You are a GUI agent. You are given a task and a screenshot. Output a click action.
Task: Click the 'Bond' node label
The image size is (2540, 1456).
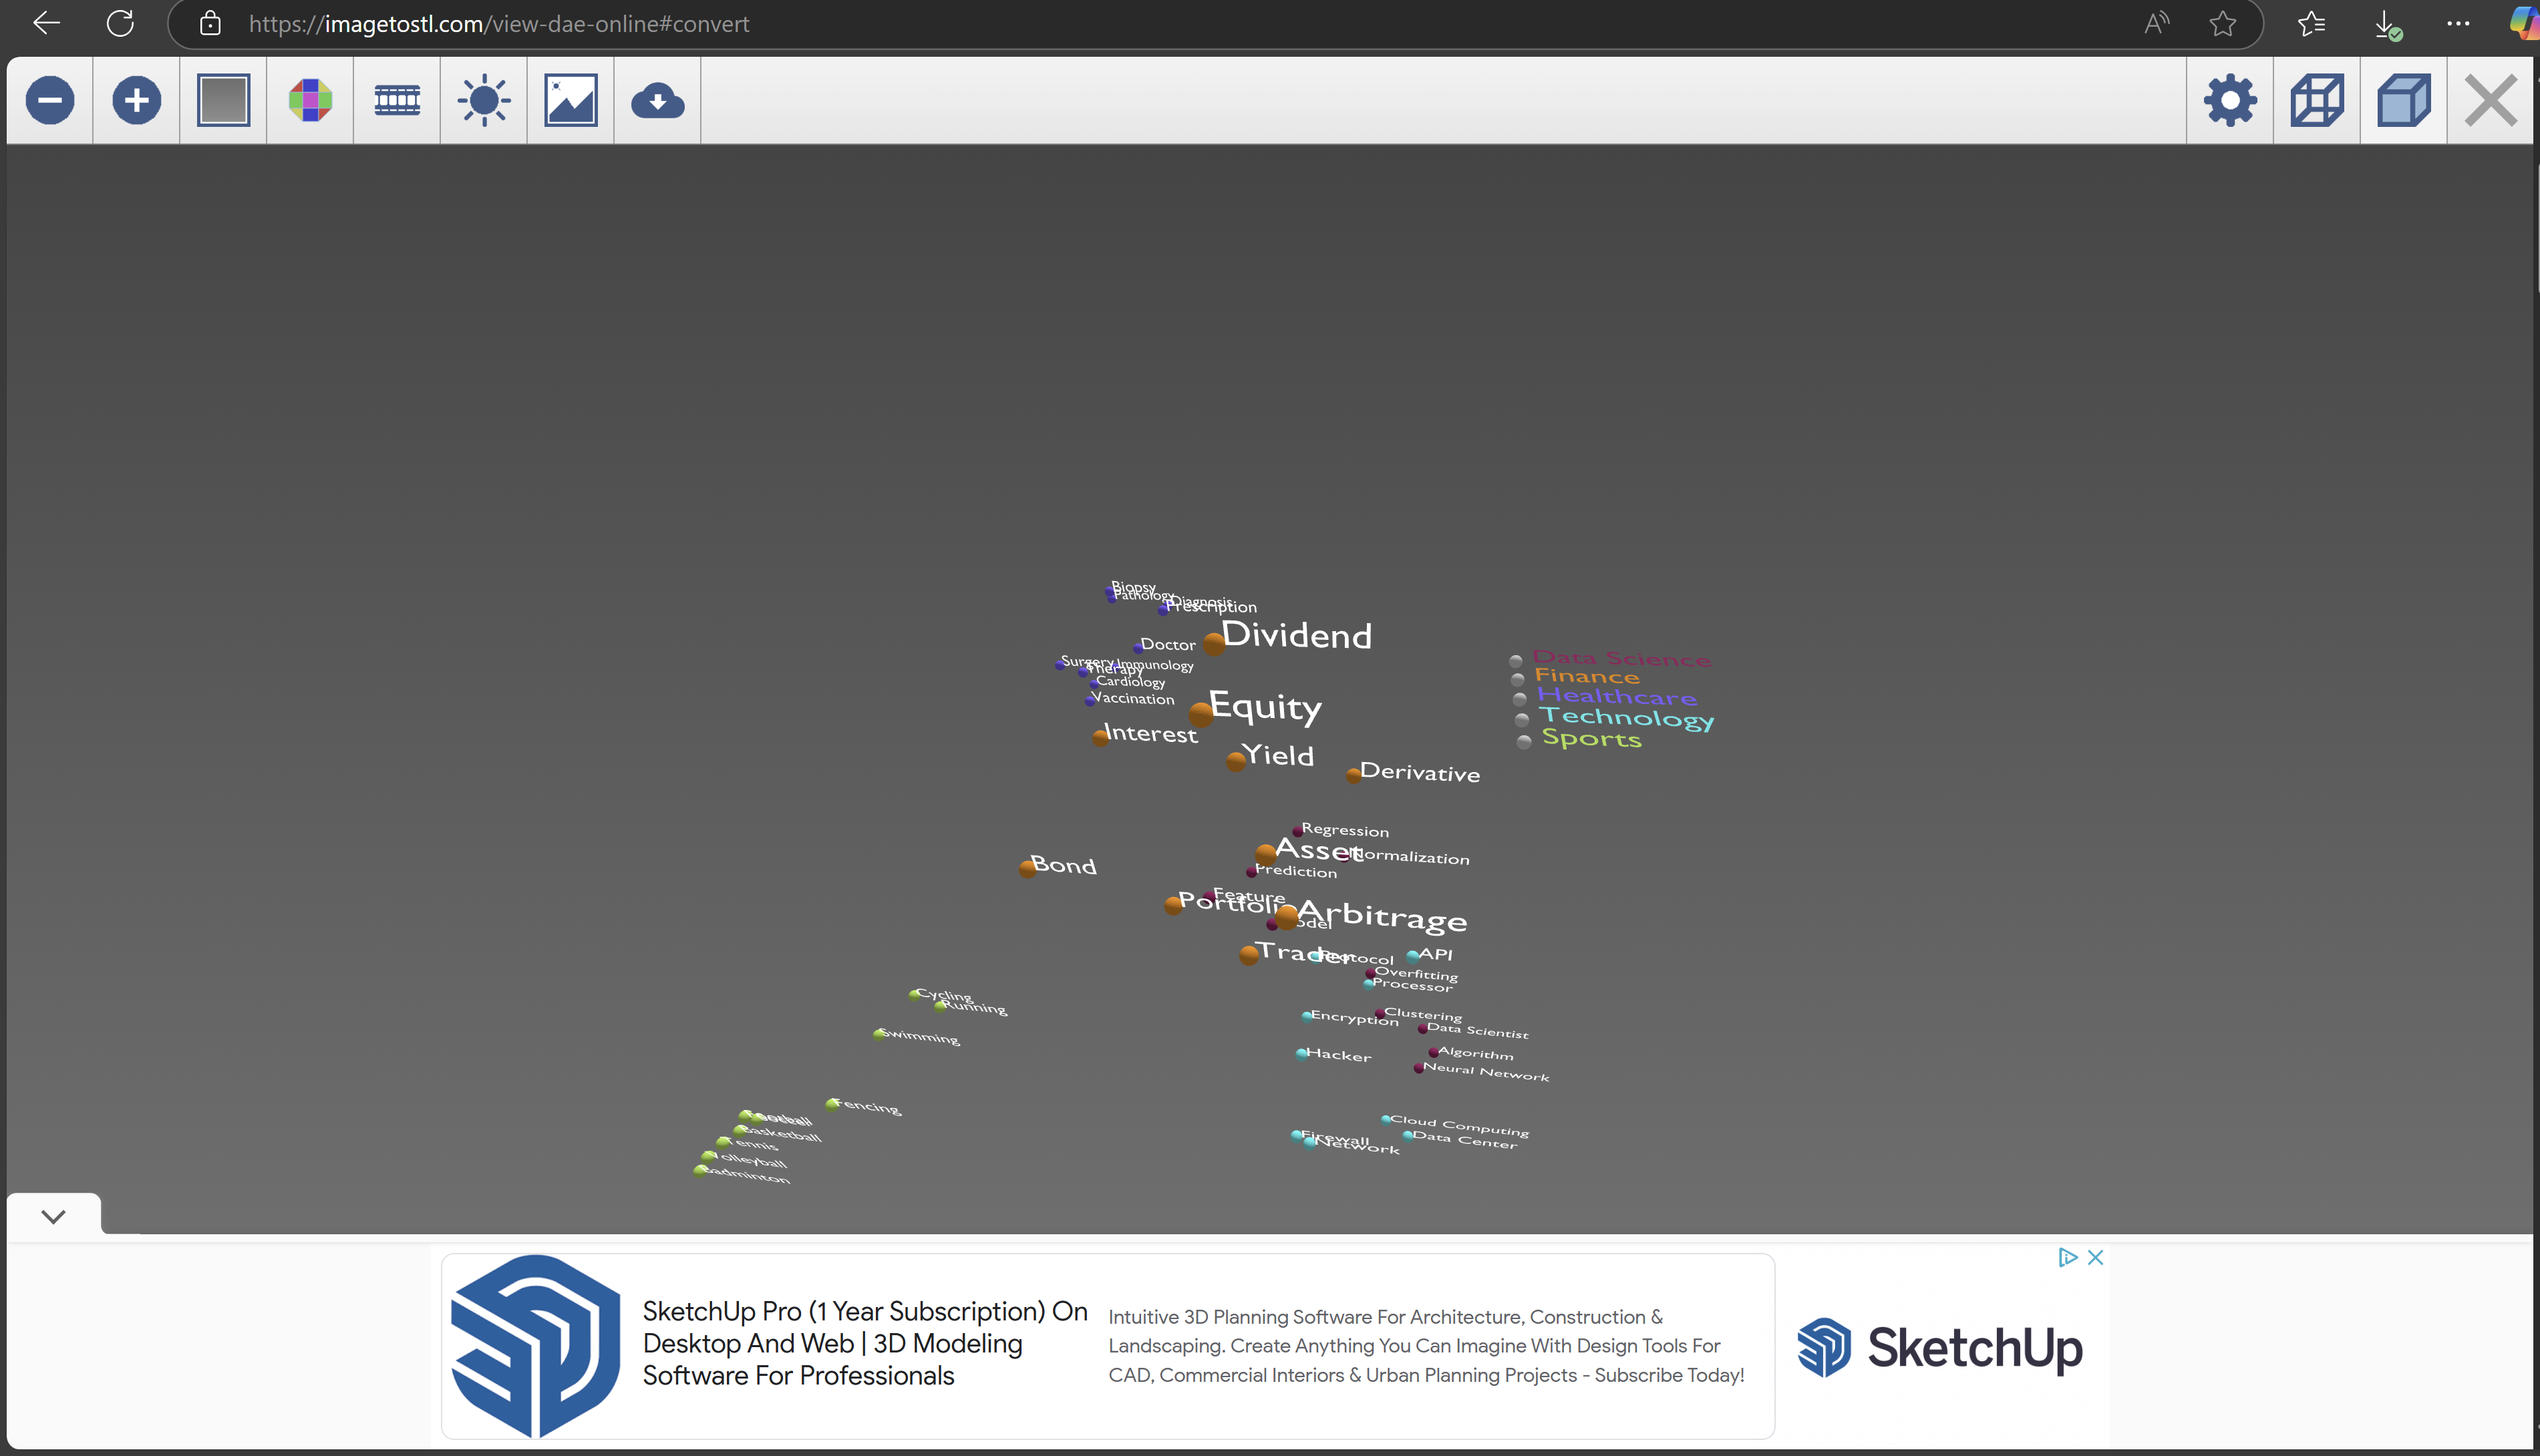[1063, 865]
